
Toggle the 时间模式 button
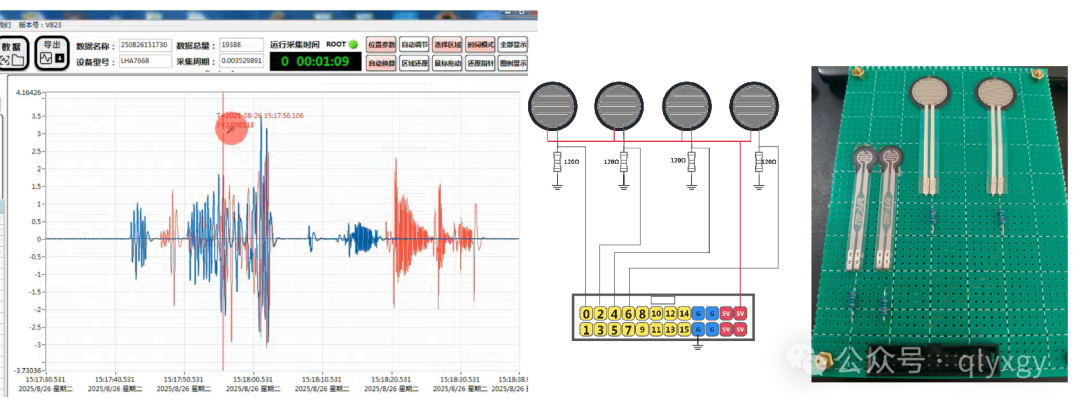pos(480,45)
